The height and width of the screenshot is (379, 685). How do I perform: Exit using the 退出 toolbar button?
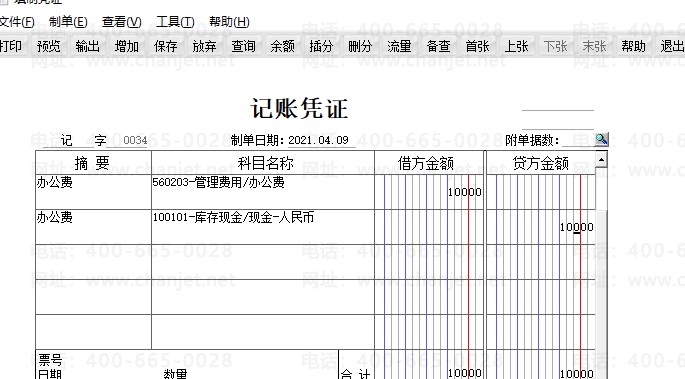[x=672, y=46]
